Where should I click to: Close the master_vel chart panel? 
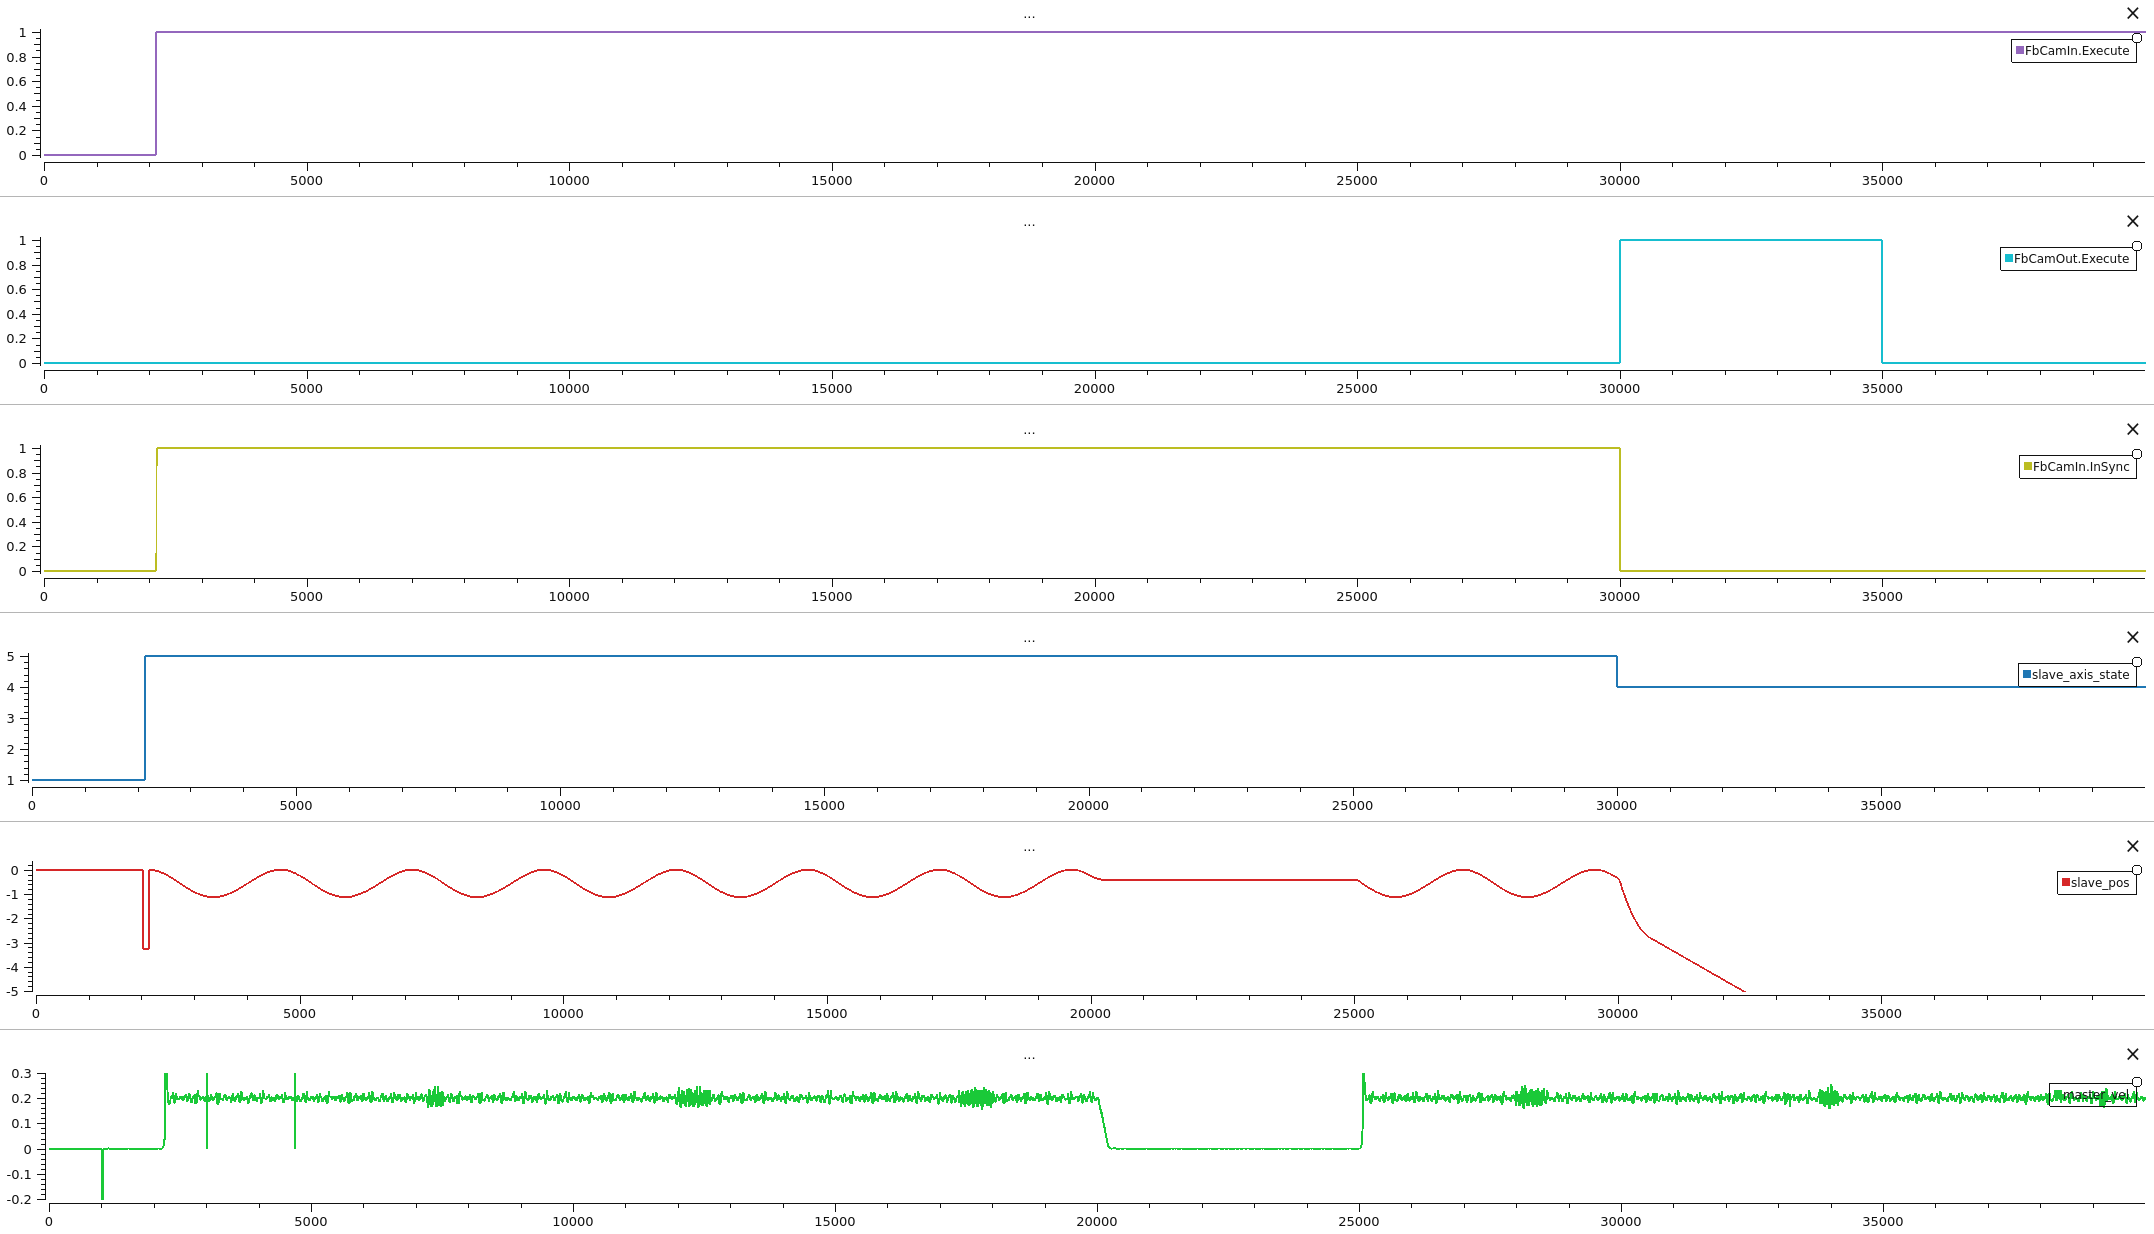tap(2132, 1055)
